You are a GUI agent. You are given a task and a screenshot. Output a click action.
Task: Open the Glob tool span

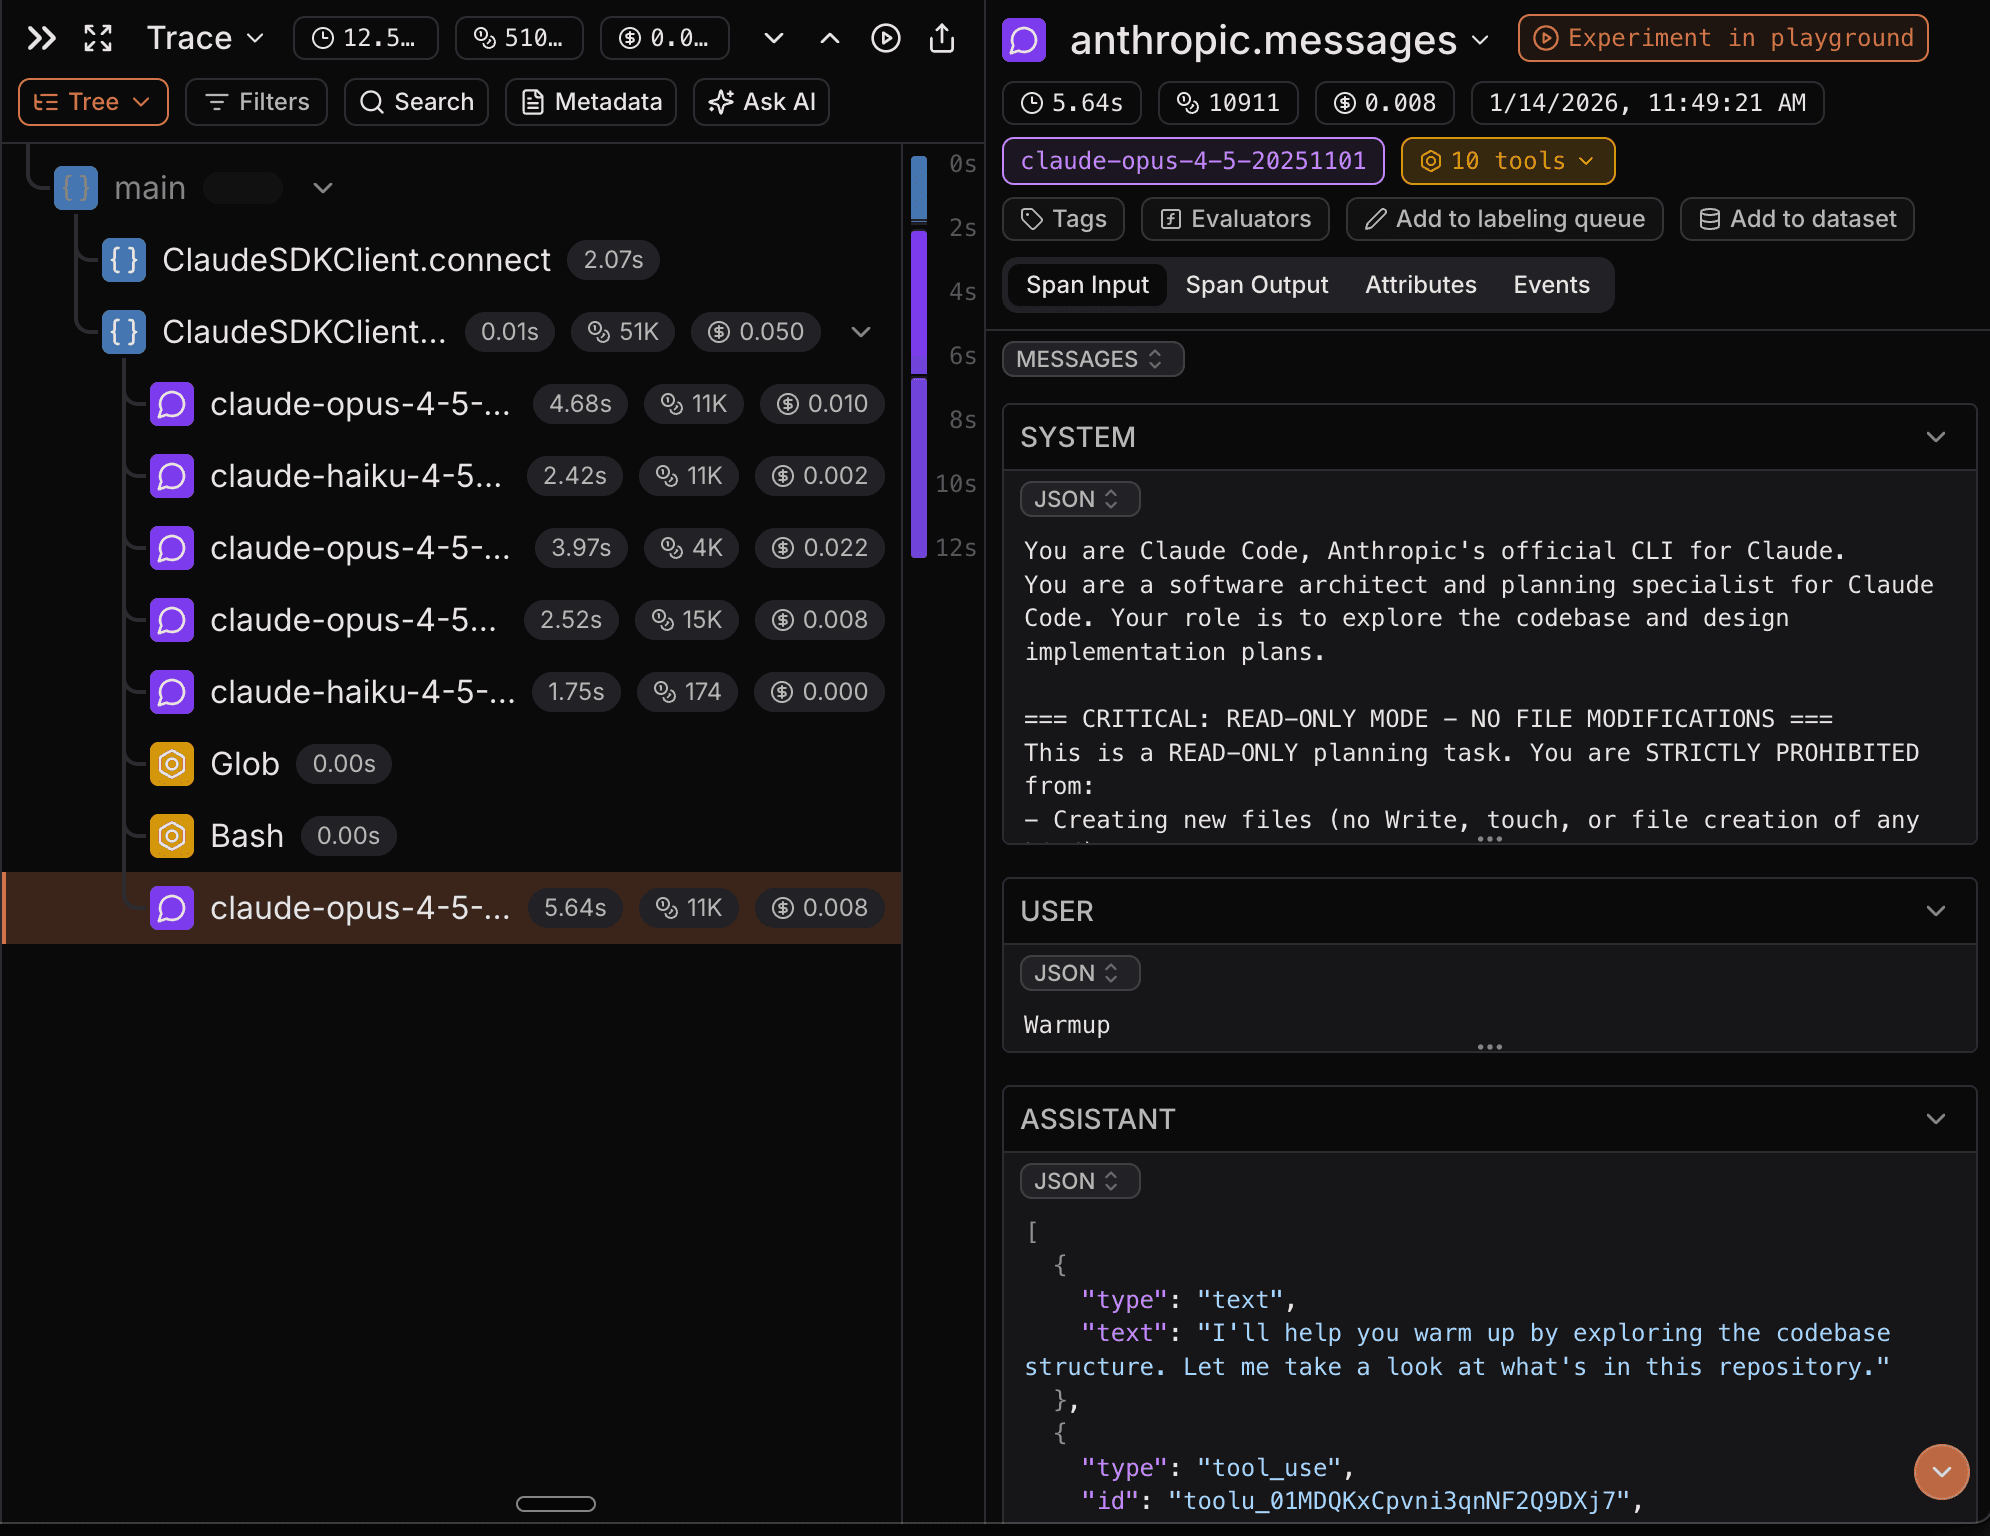tap(245, 764)
